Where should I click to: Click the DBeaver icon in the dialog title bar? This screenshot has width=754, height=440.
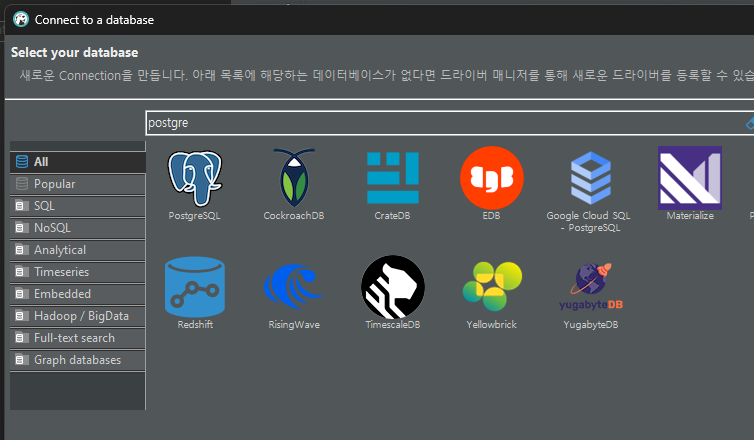click(21, 20)
